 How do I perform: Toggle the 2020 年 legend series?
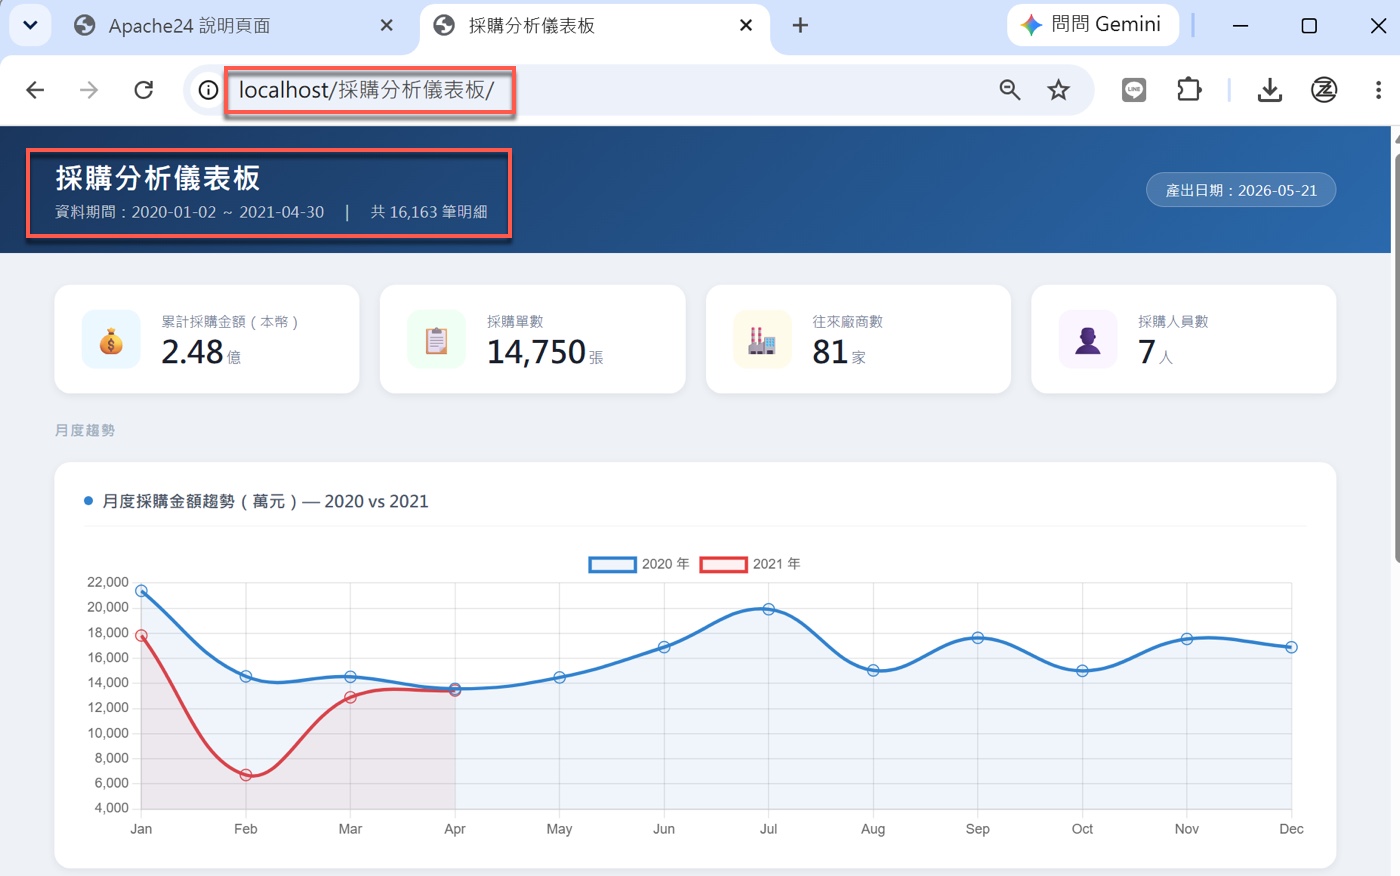point(640,564)
